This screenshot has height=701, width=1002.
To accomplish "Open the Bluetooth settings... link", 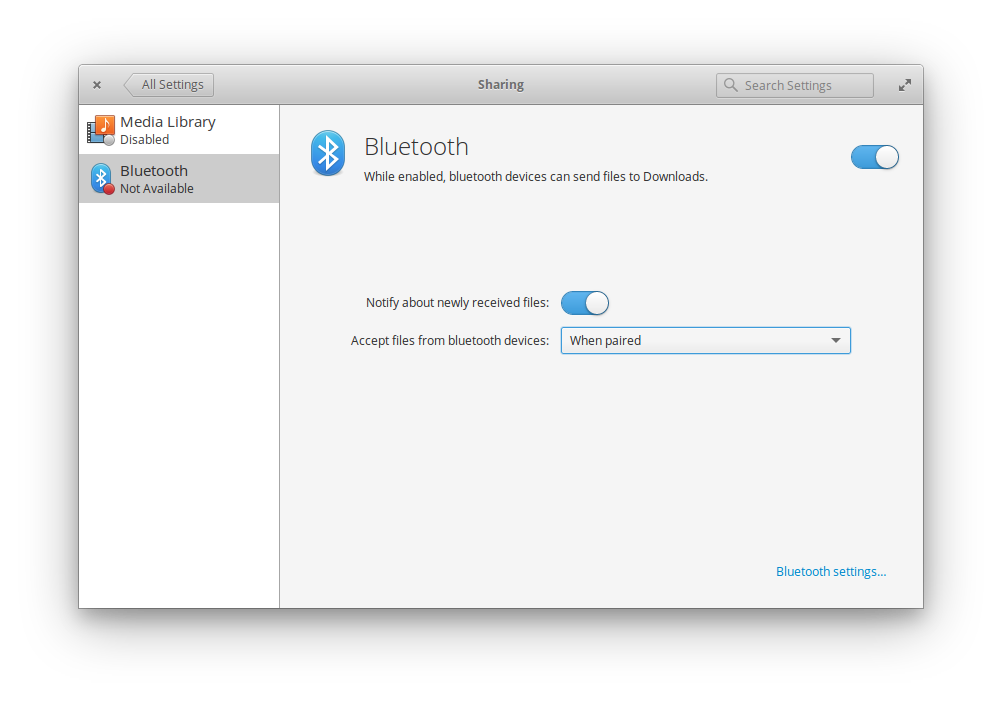I will [x=831, y=572].
